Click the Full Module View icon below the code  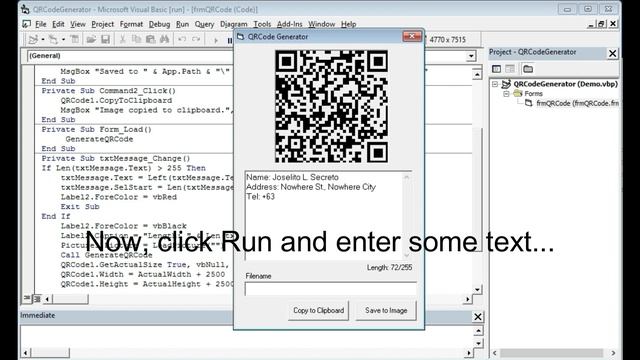point(37,299)
